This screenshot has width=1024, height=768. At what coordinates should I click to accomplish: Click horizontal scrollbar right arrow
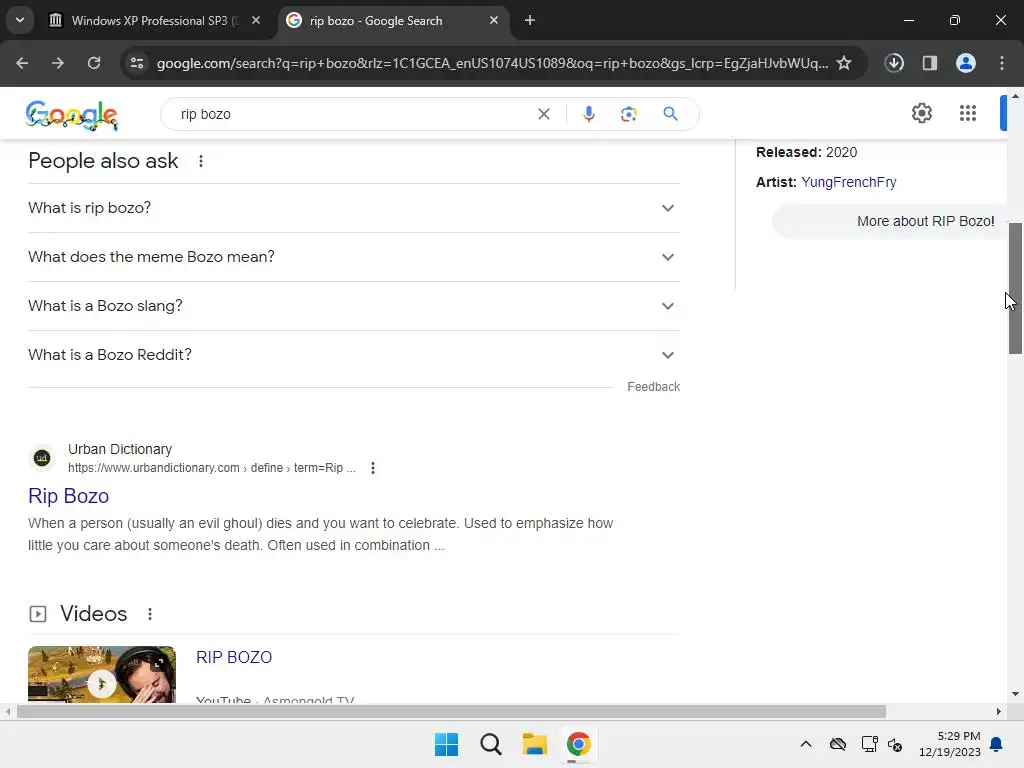tap(999, 712)
